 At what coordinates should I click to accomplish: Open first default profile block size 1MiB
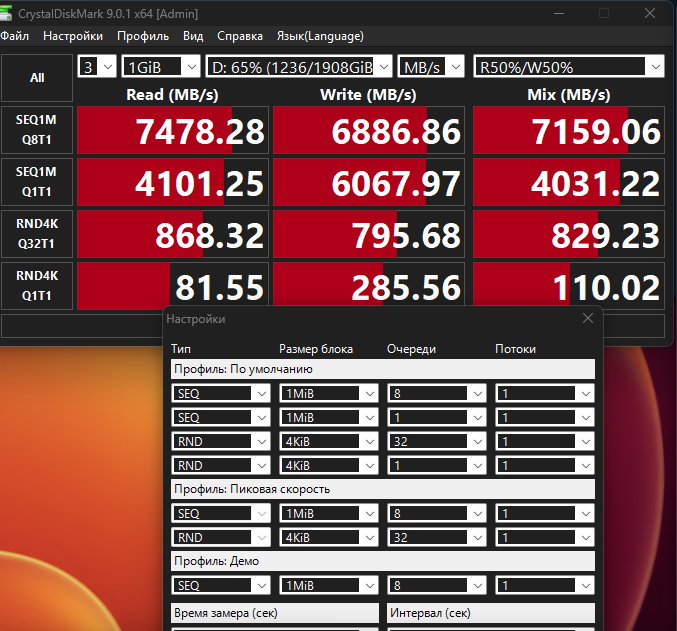pyautogui.click(x=329, y=393)
